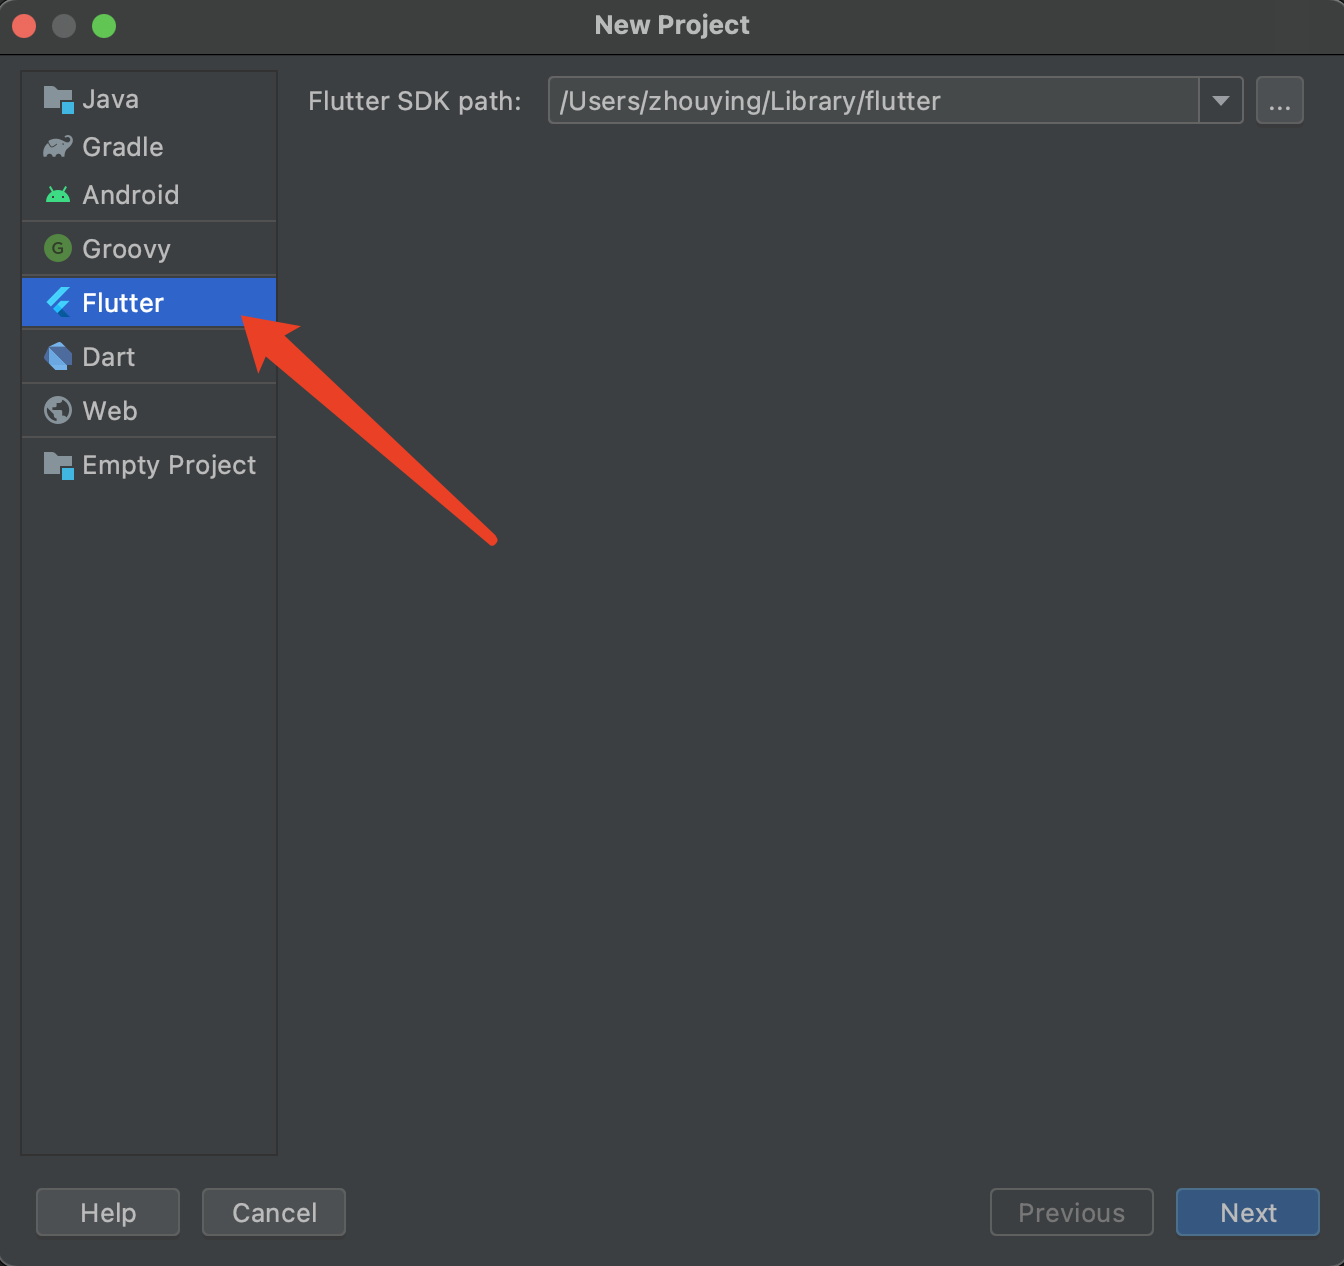
Task: Click the Previous button
Action: [x=1072, y=1212]
